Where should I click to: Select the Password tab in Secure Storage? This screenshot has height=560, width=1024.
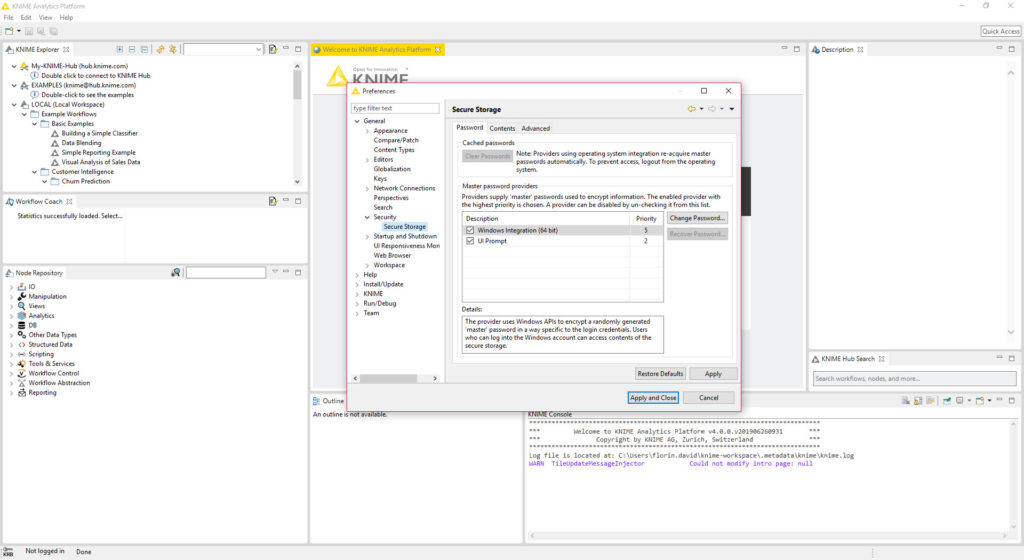[x=470, y=128]
